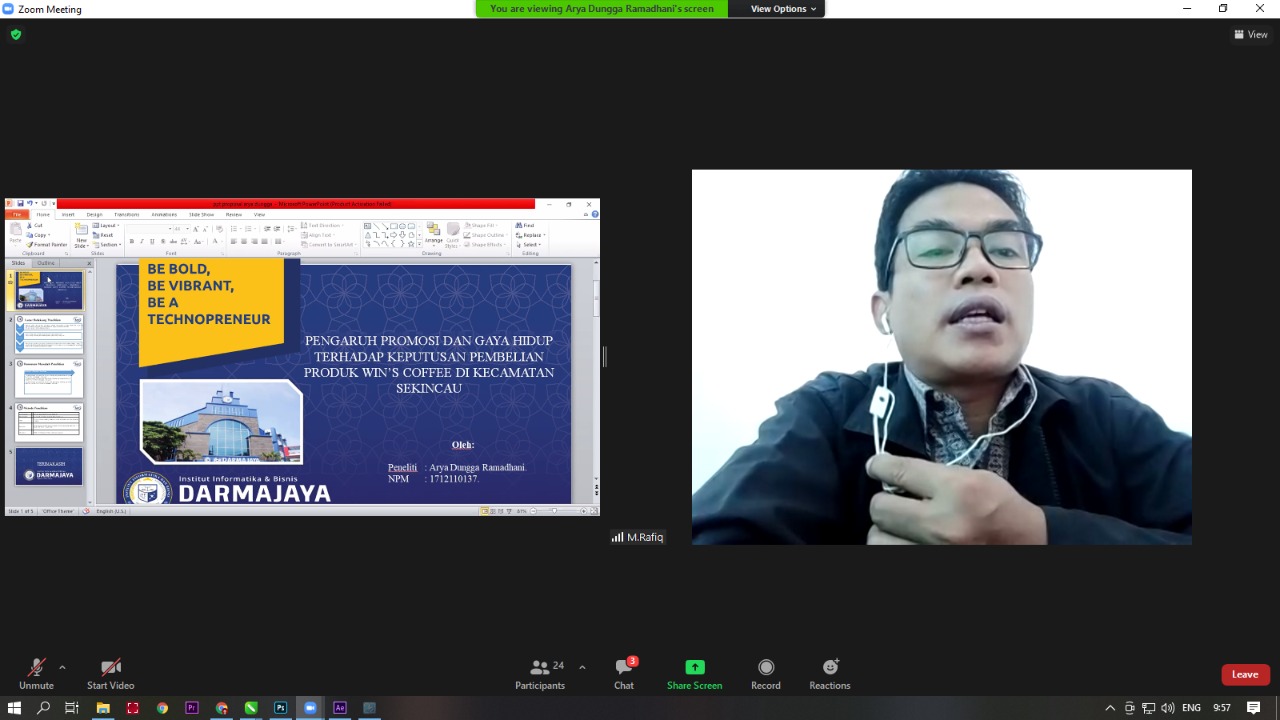Select M.Rafiq's video tile
The image size is (1280, 720).
click(x=941, y=357)
